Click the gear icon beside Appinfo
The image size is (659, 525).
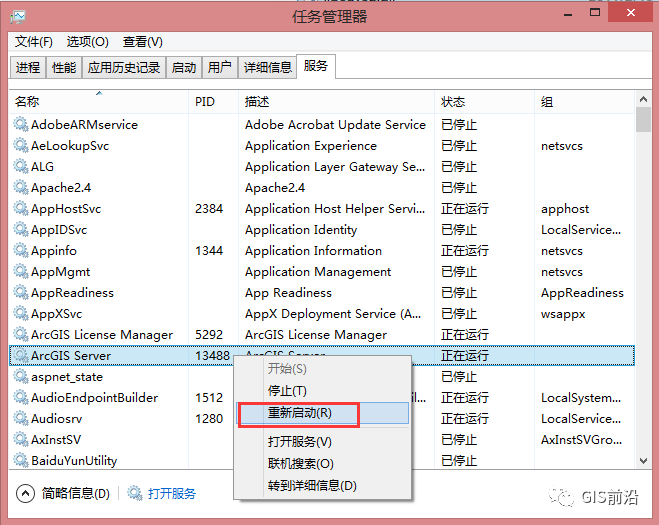point(21,250)
